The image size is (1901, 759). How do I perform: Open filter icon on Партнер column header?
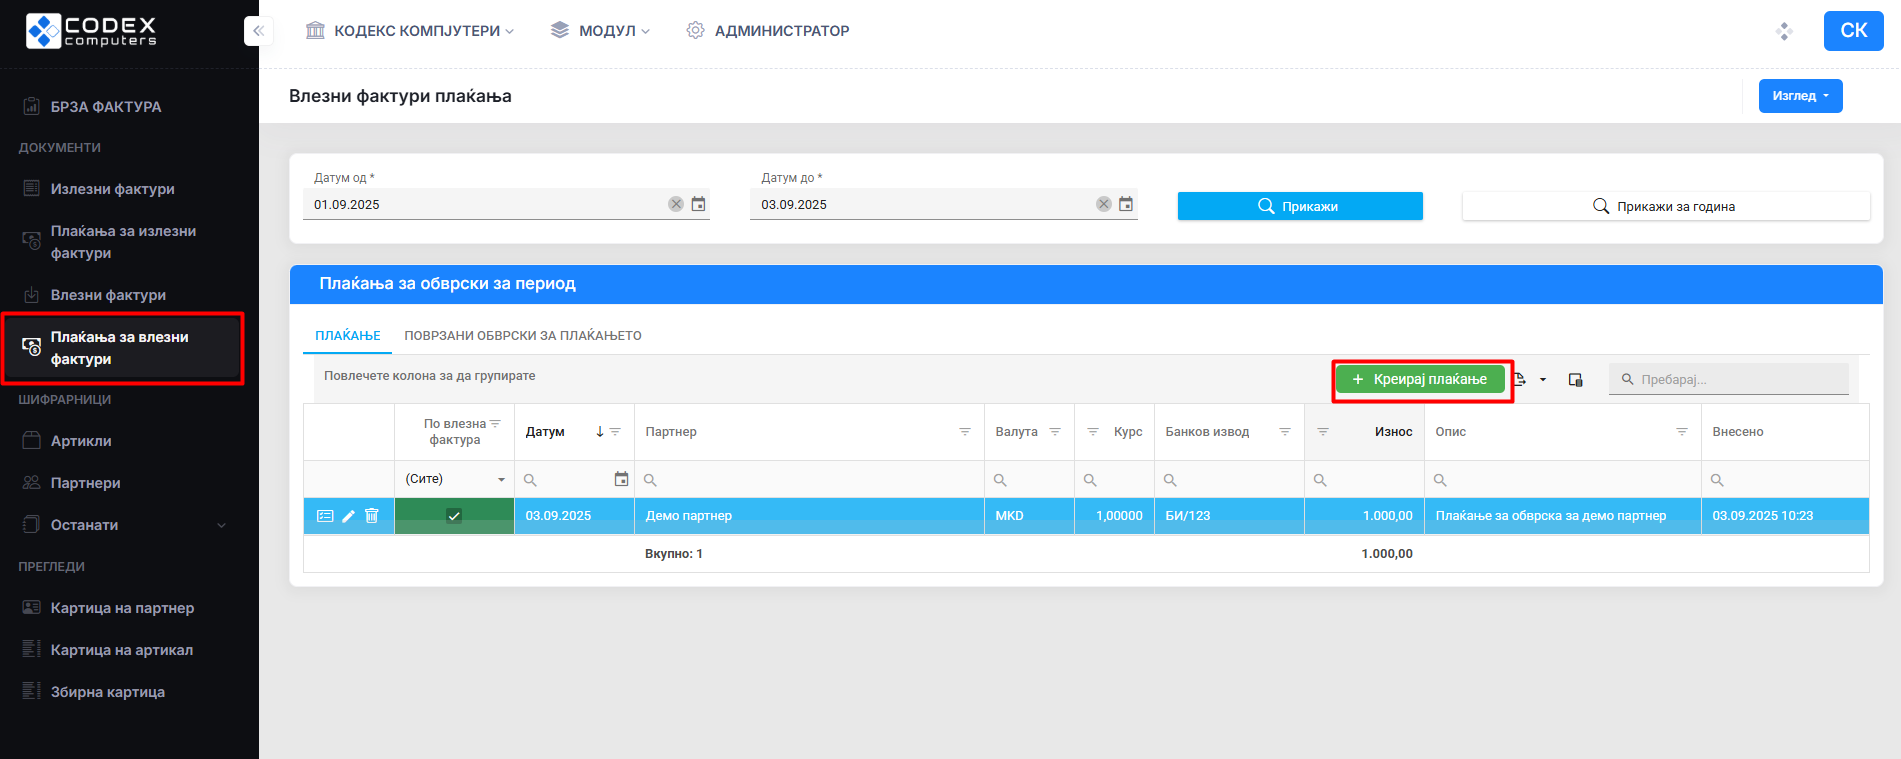coord(965,432)
